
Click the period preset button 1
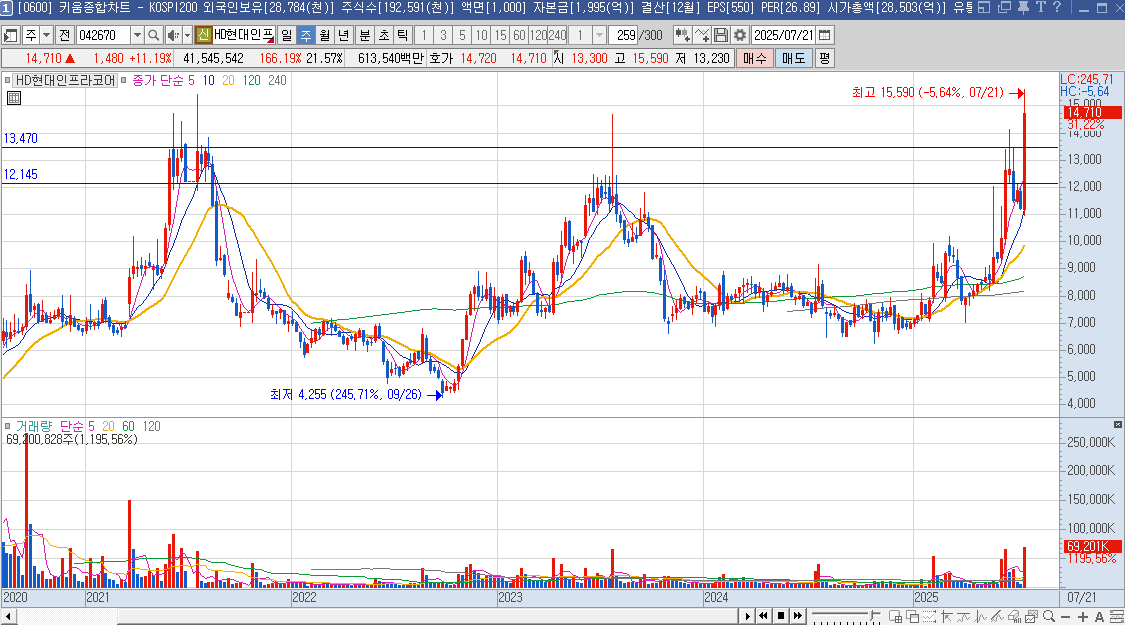(424, 35)
